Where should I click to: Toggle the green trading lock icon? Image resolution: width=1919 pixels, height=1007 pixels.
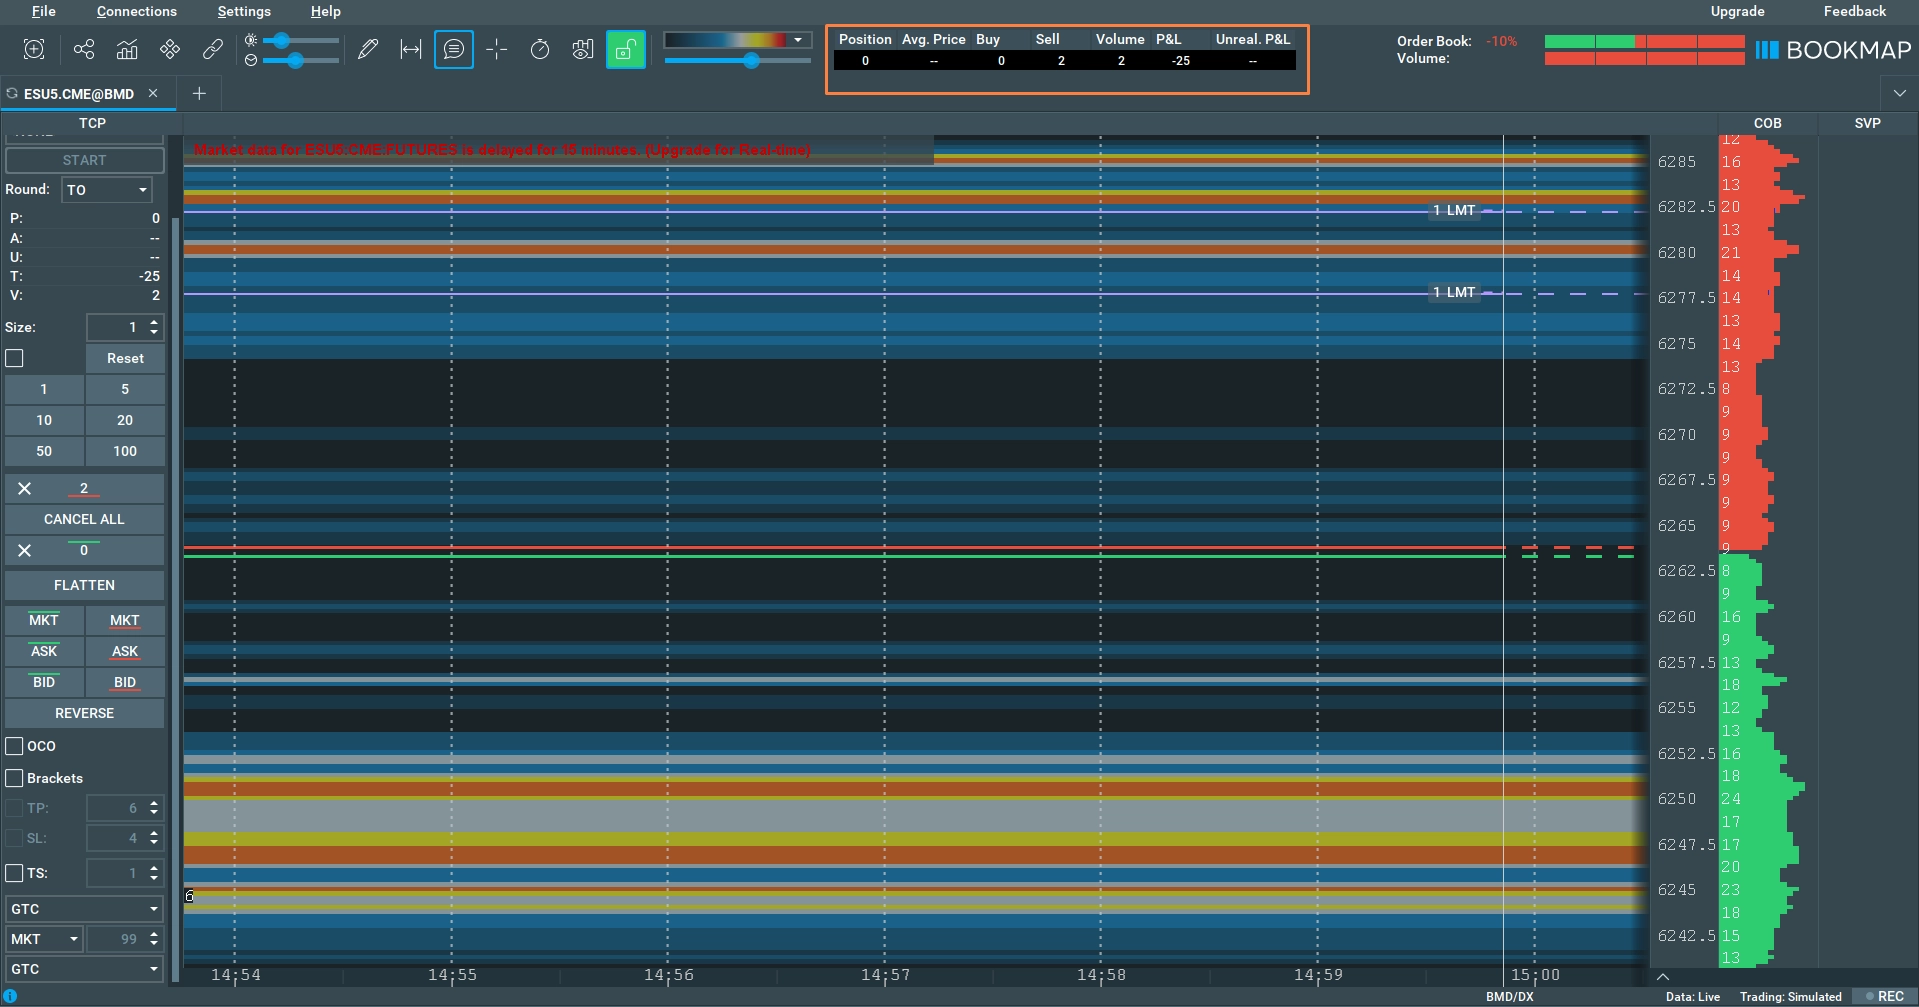(626, 49)
